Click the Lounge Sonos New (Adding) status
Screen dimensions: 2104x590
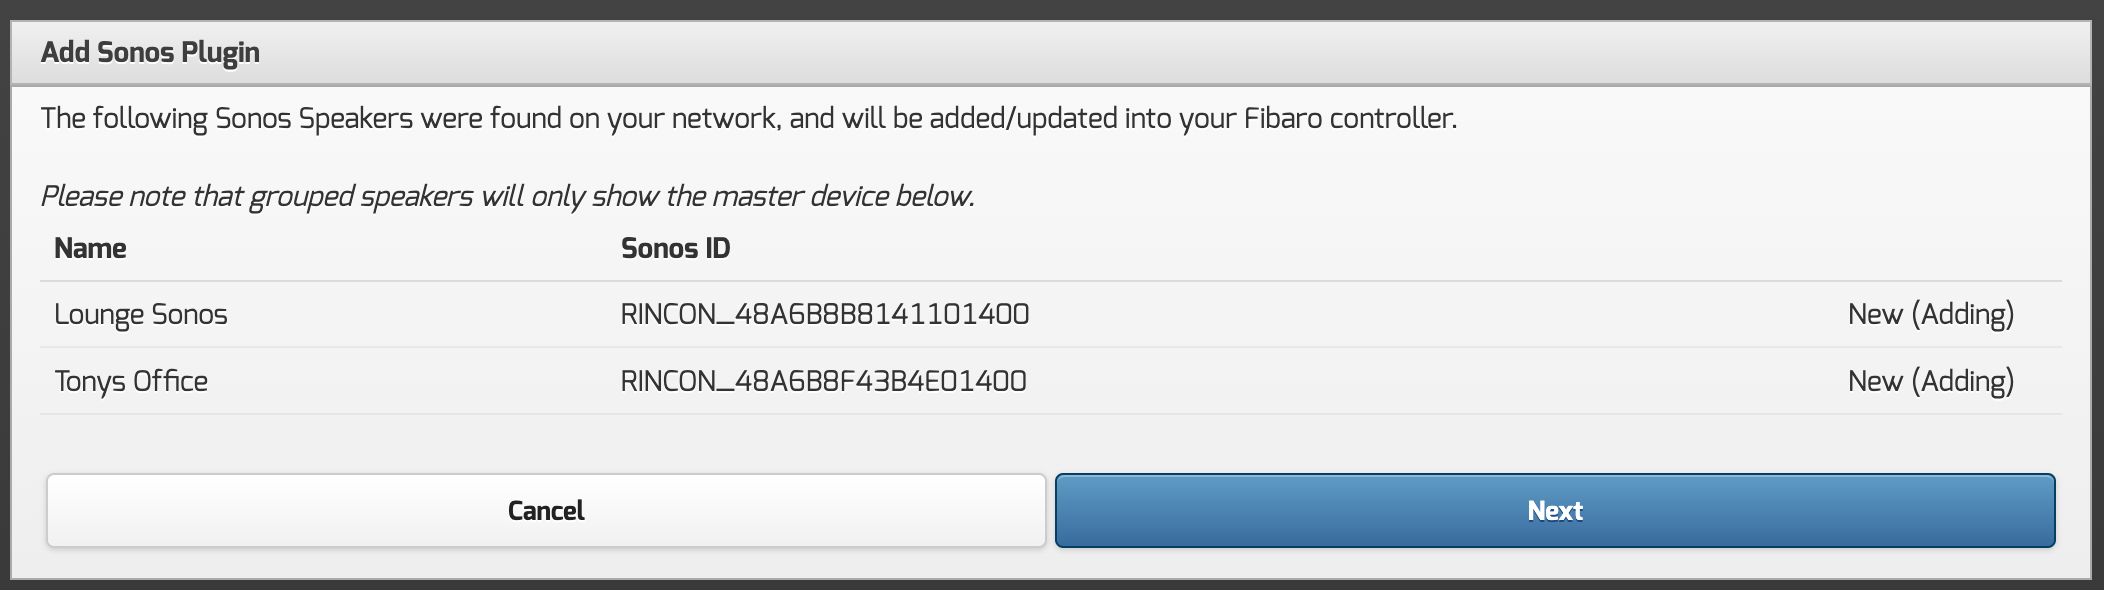[1930, 315]
